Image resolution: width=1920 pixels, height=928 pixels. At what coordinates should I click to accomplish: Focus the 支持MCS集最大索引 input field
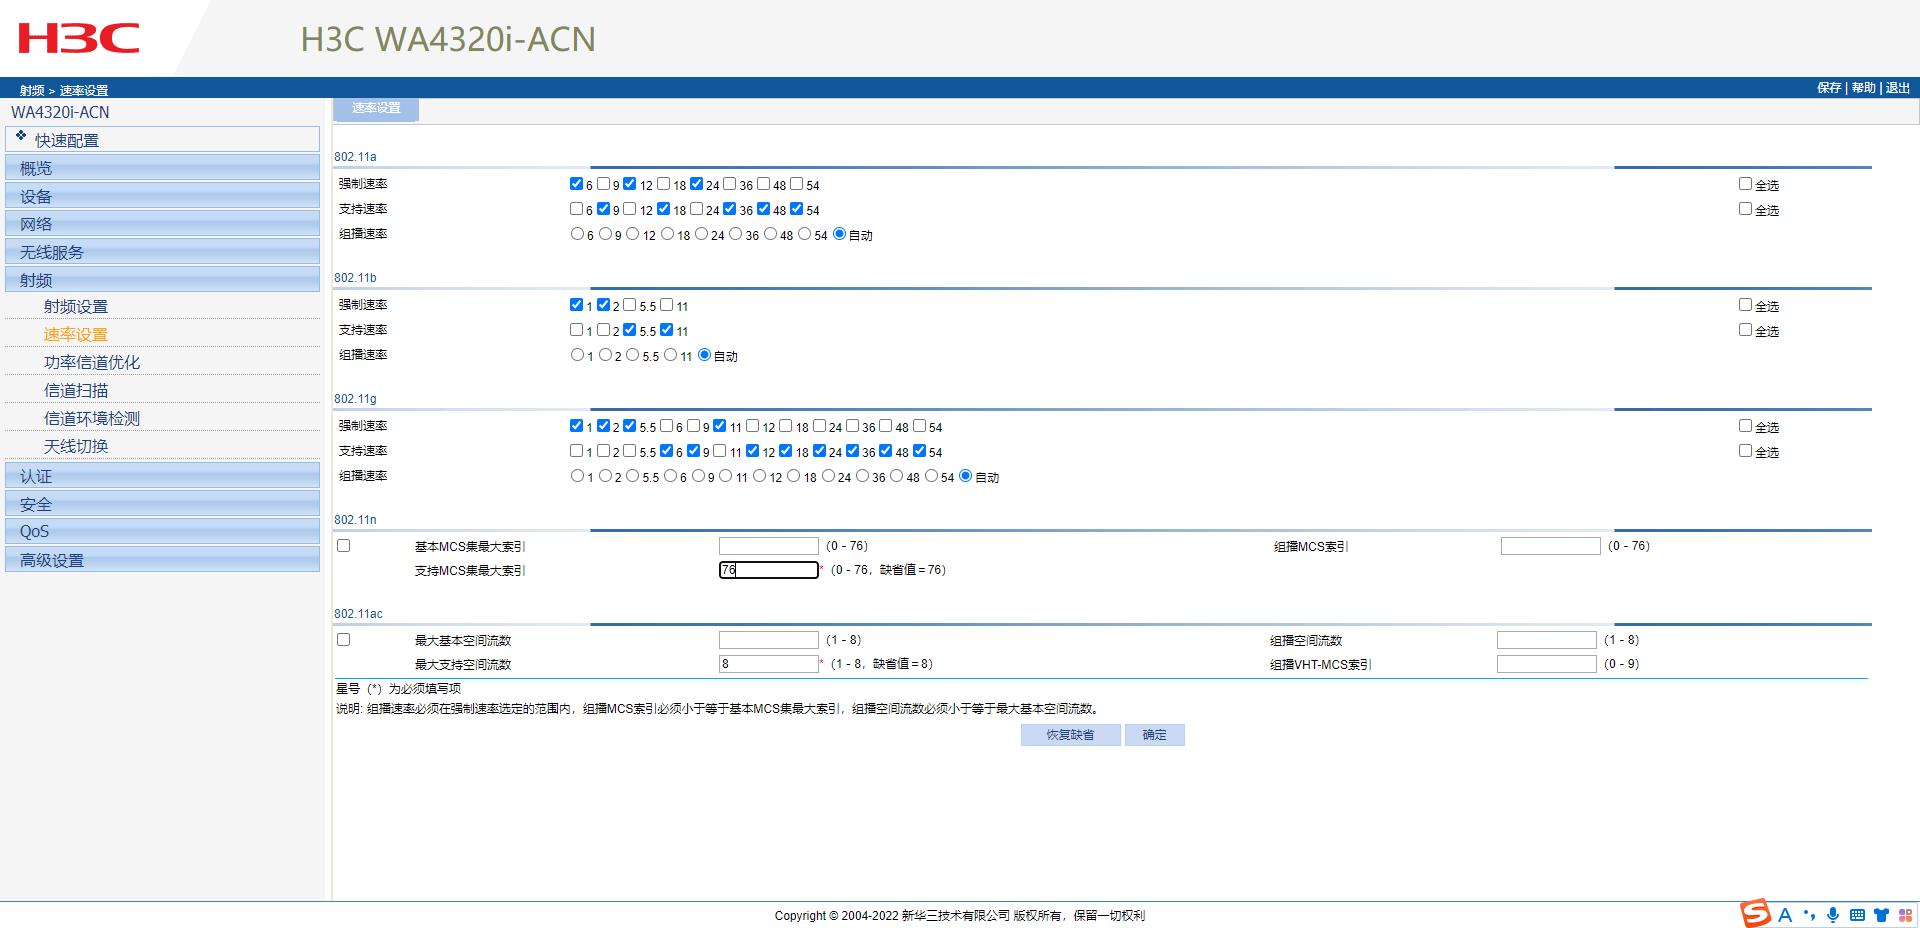click(769, 570)
